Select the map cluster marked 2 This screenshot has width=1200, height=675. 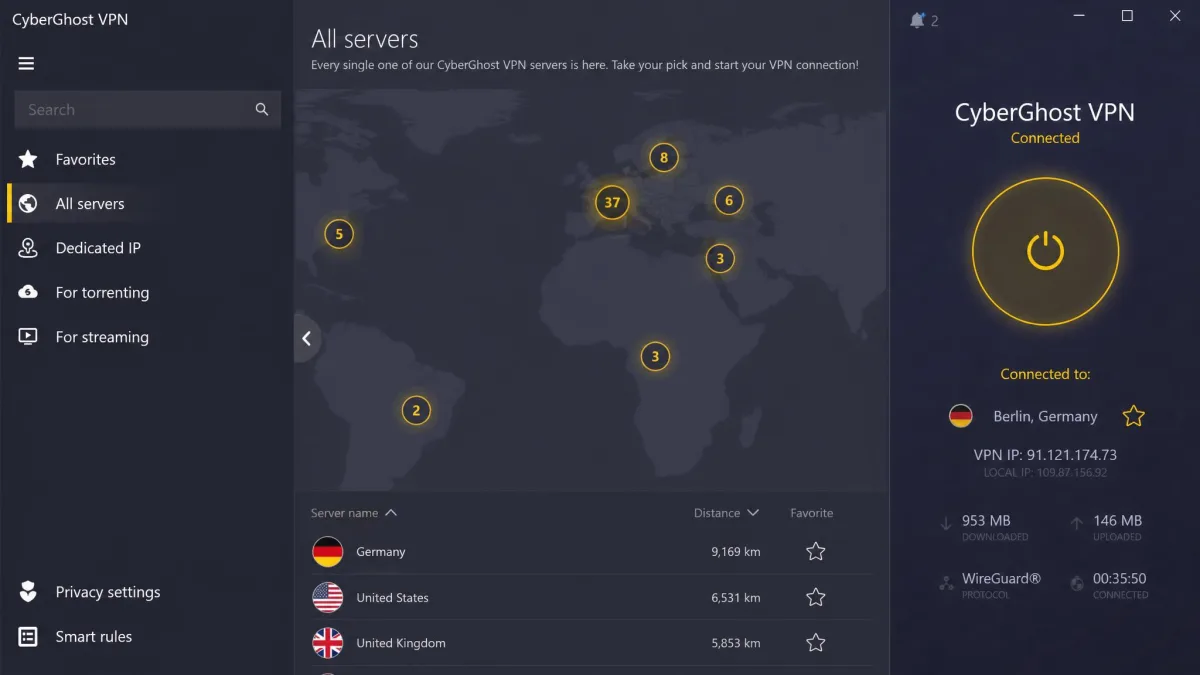(x=416, y=410)
